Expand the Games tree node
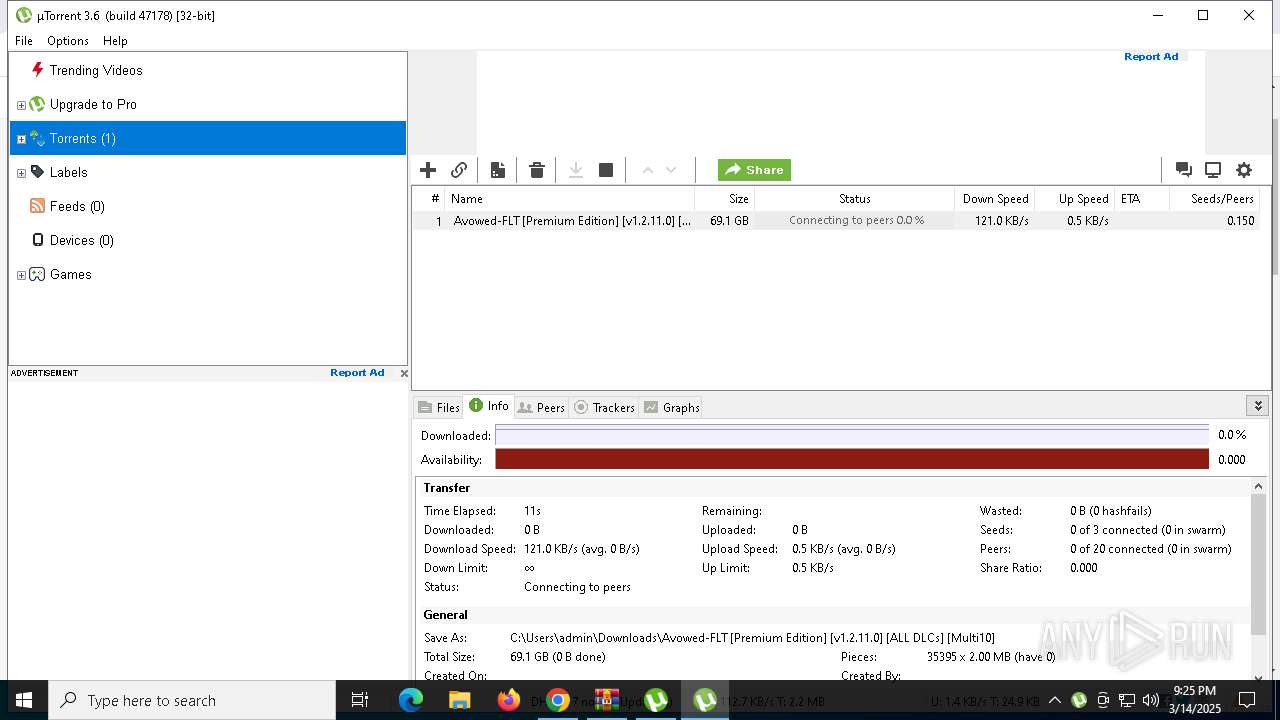 (21, 275)
